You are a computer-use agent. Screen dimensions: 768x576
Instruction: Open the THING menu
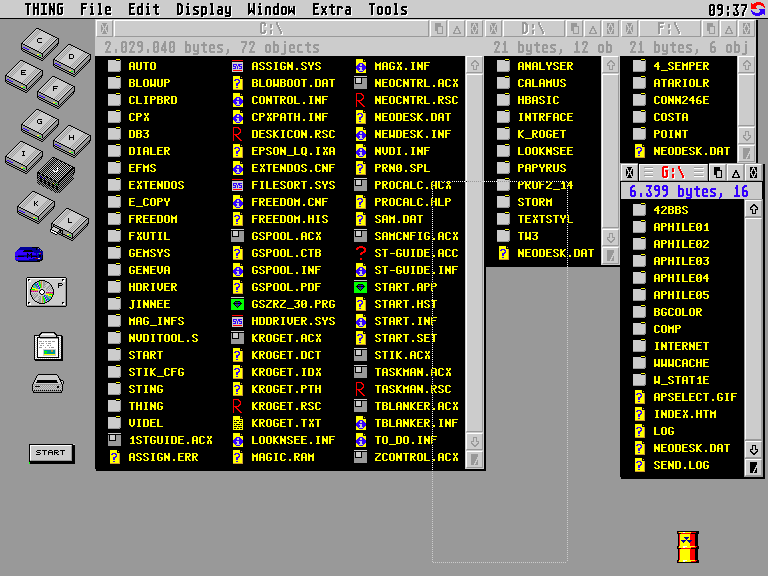44,9
